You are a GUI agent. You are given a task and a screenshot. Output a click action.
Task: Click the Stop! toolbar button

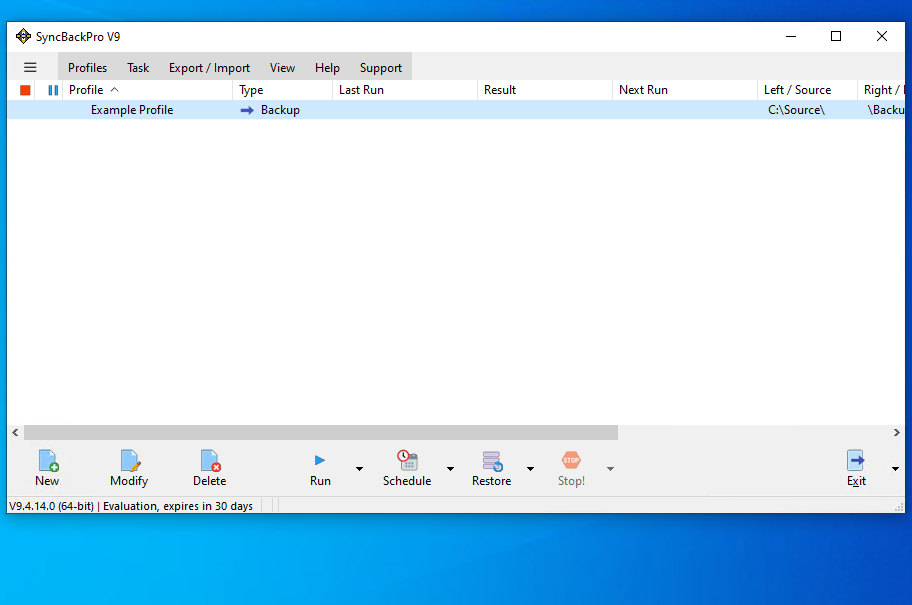[571, 468]
